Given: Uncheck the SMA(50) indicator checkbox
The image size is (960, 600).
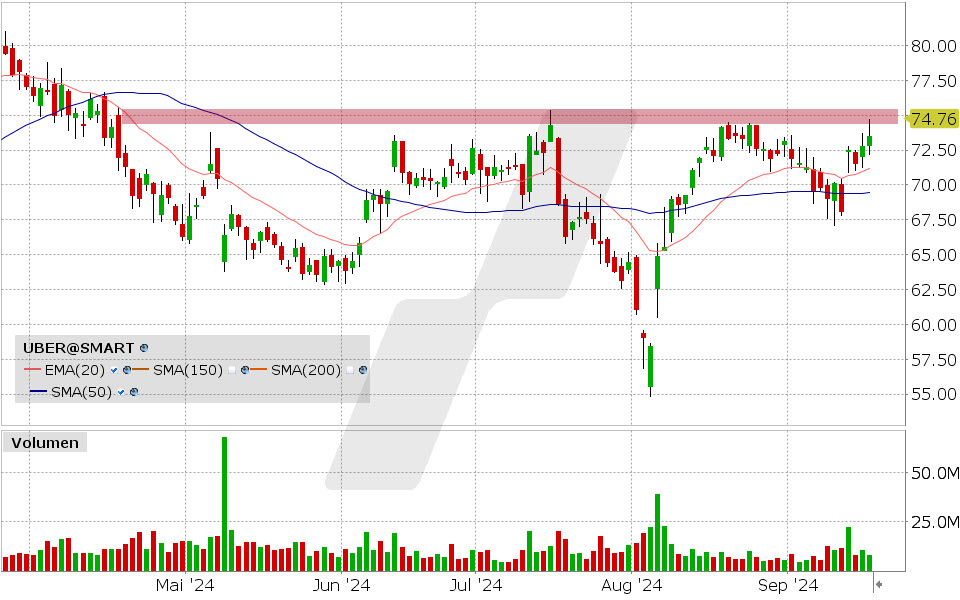Looking at the screenshot, I should pyautogui.click(x=121, y=392).
